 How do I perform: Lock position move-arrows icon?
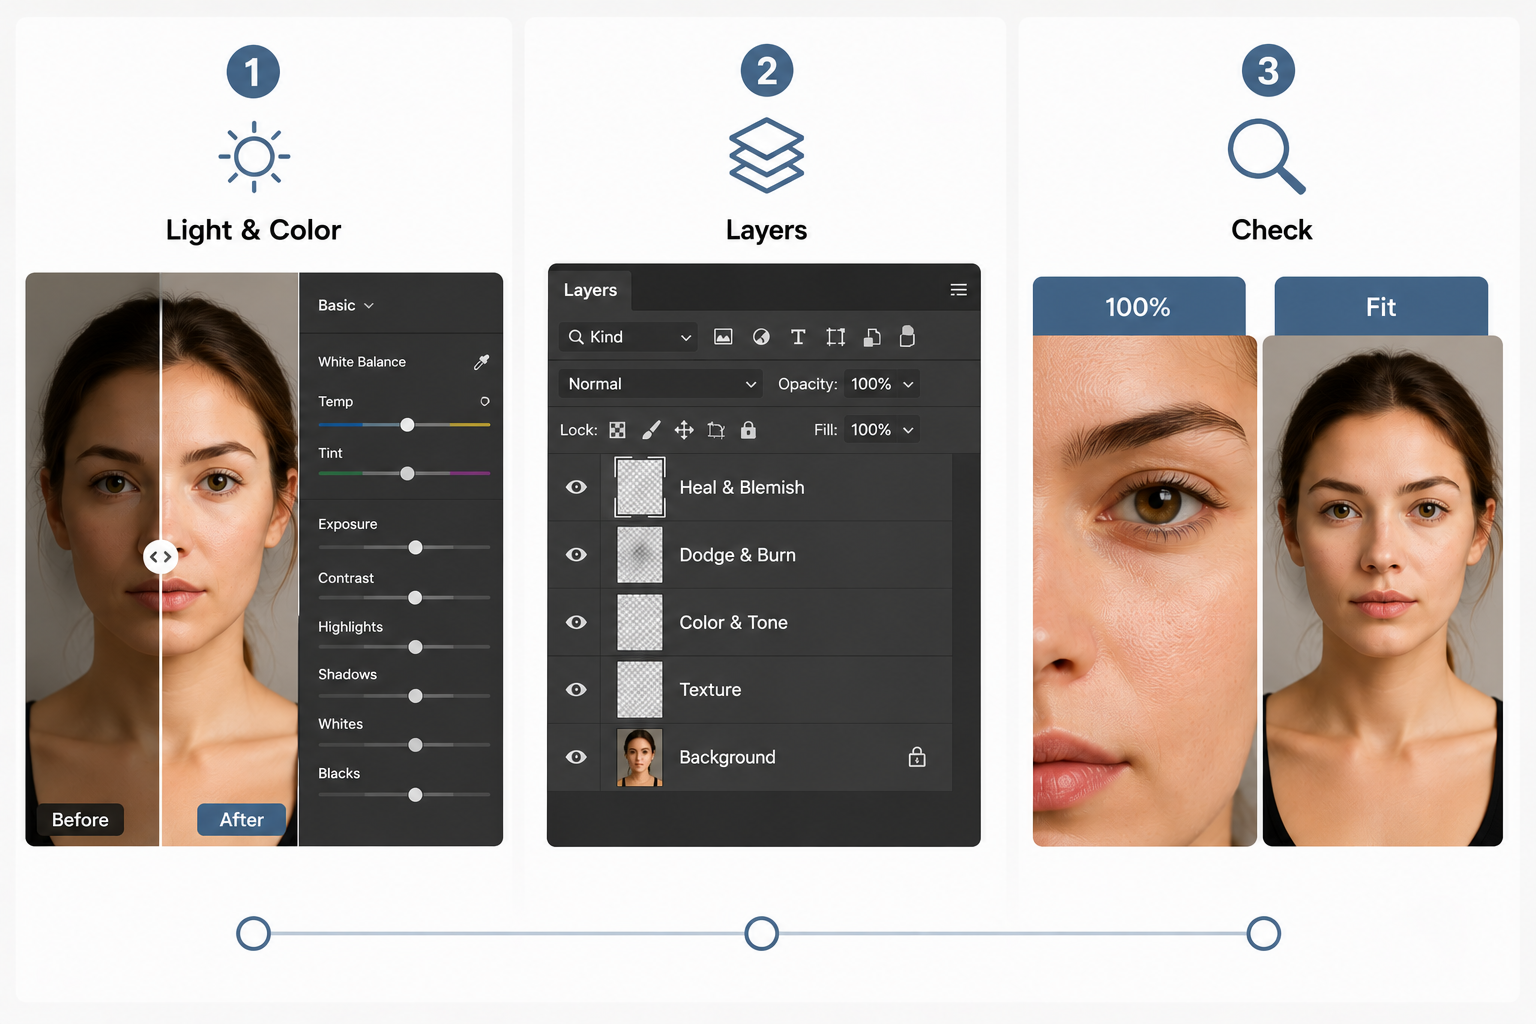[x=684, y=430]
